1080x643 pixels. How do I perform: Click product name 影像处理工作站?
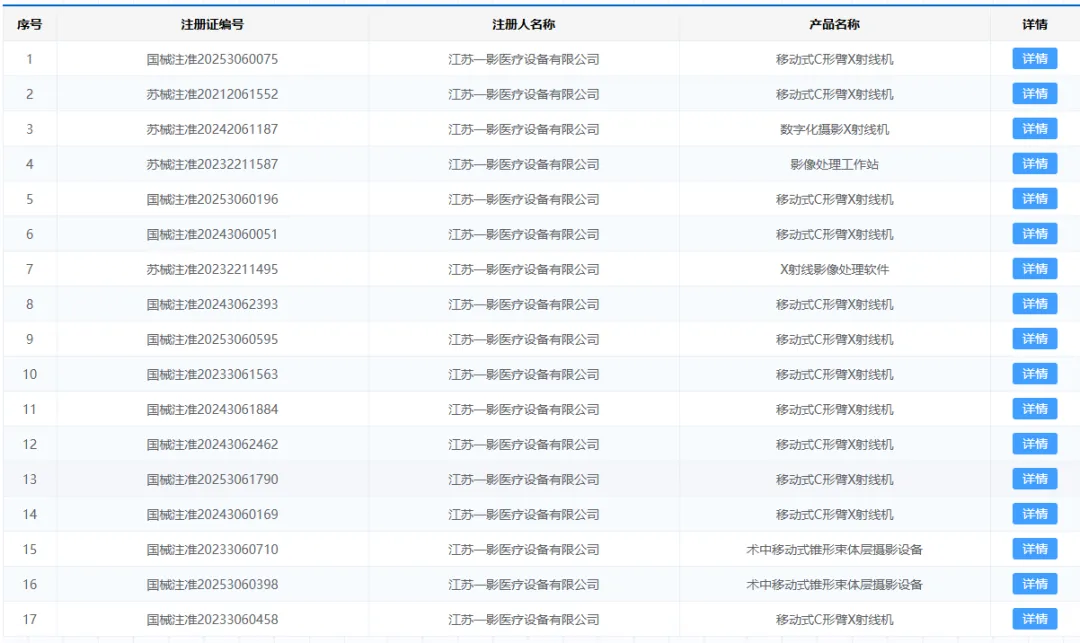point(834,165)
